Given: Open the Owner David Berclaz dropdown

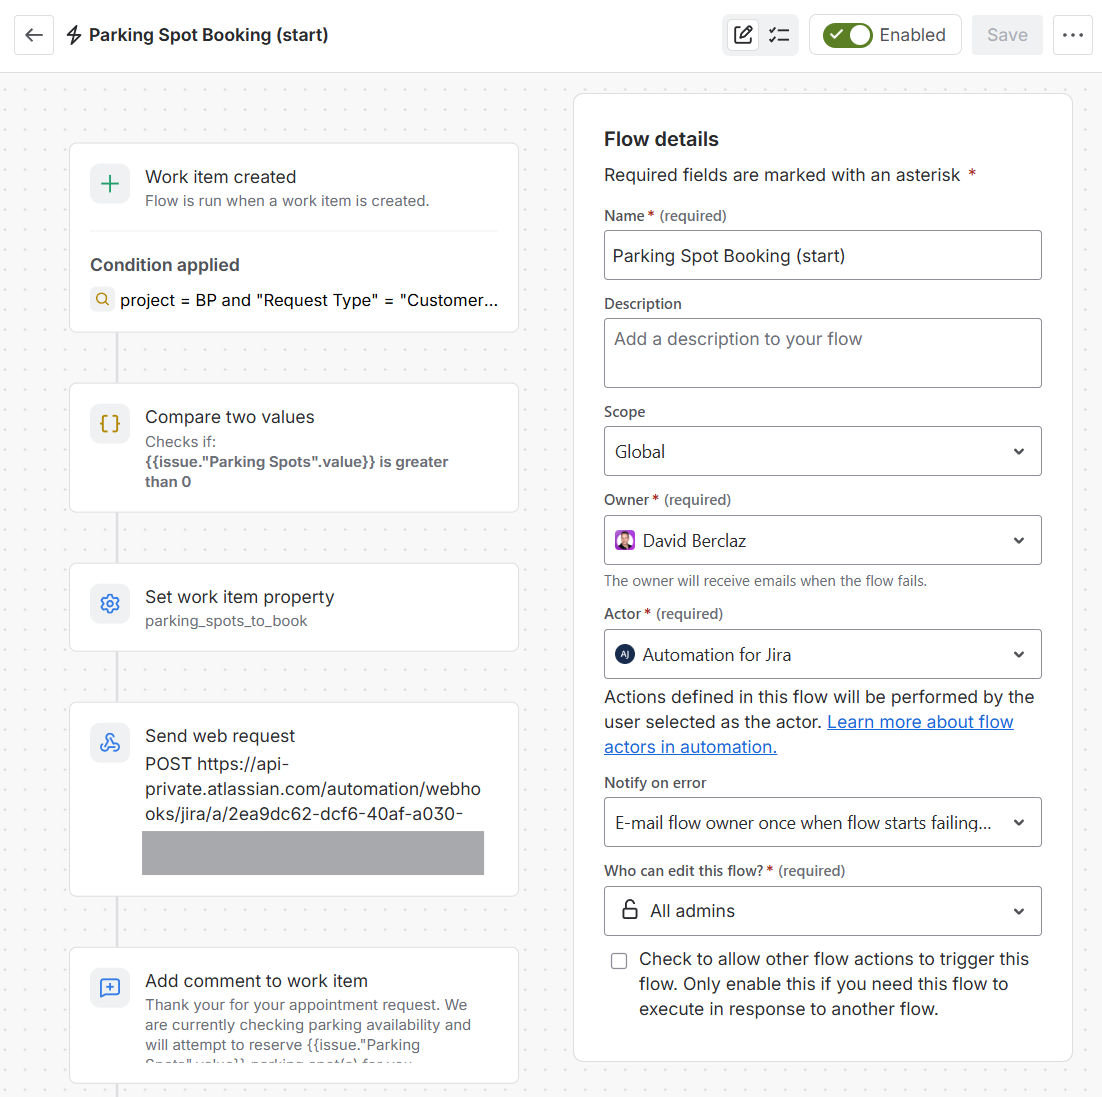Looking at the screenshot, I should 822,540.
